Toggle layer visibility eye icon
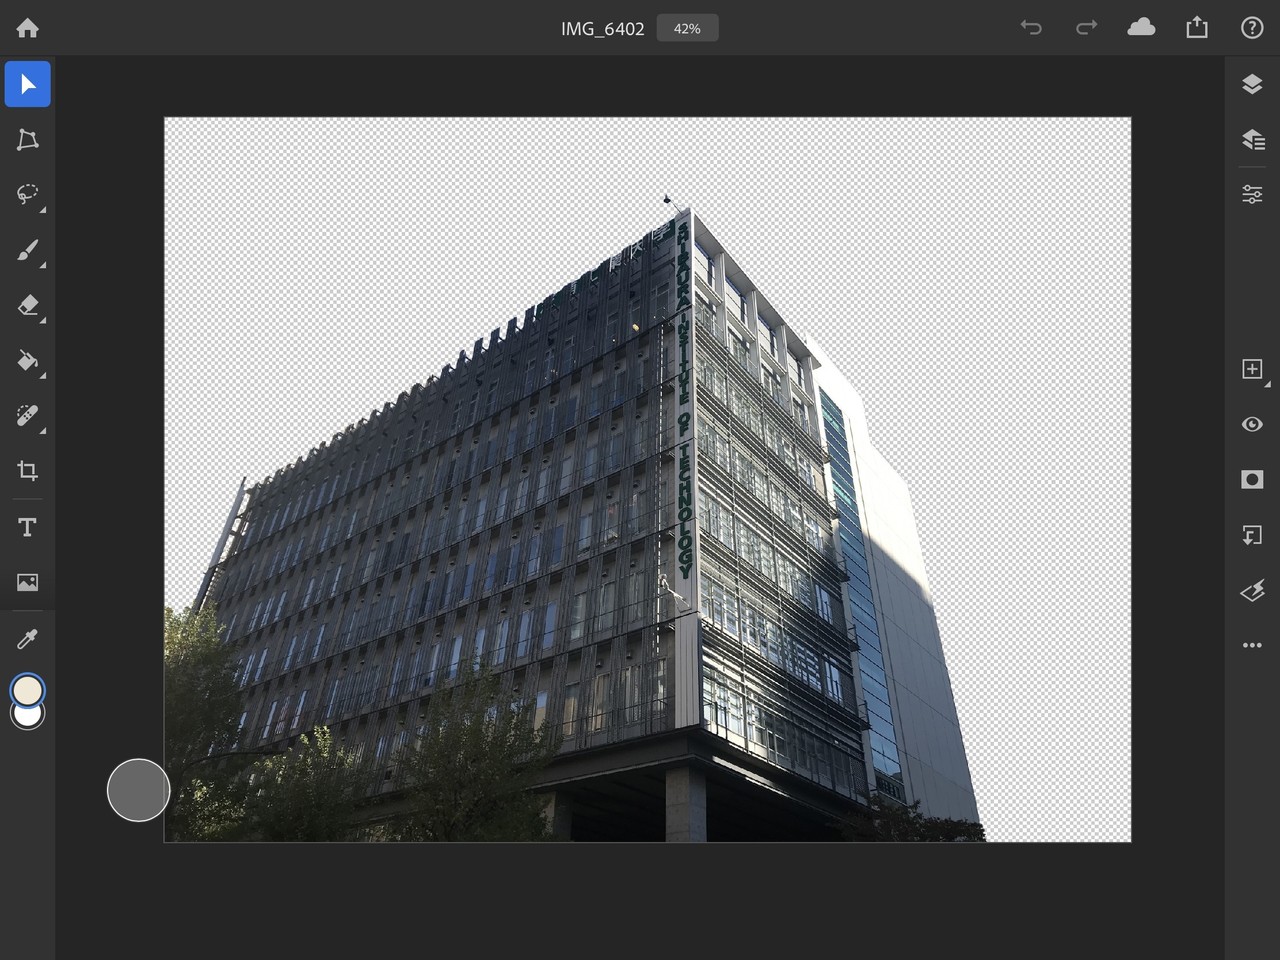The image size is (1280, 960). (x=1252, y=424)
